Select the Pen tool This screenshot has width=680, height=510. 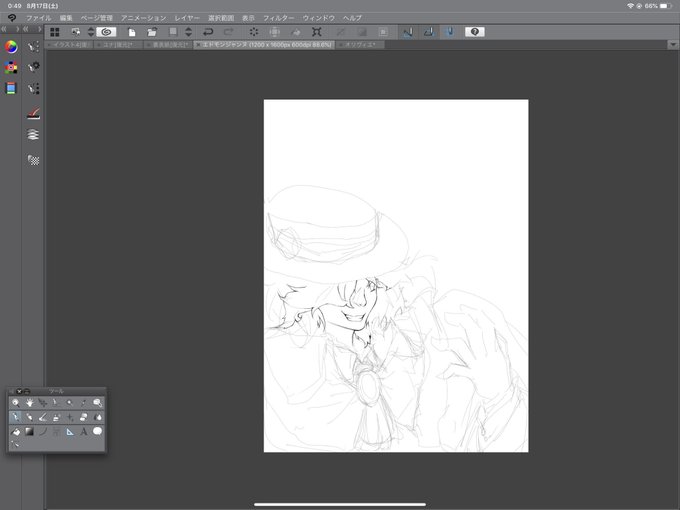coord(16,417)
